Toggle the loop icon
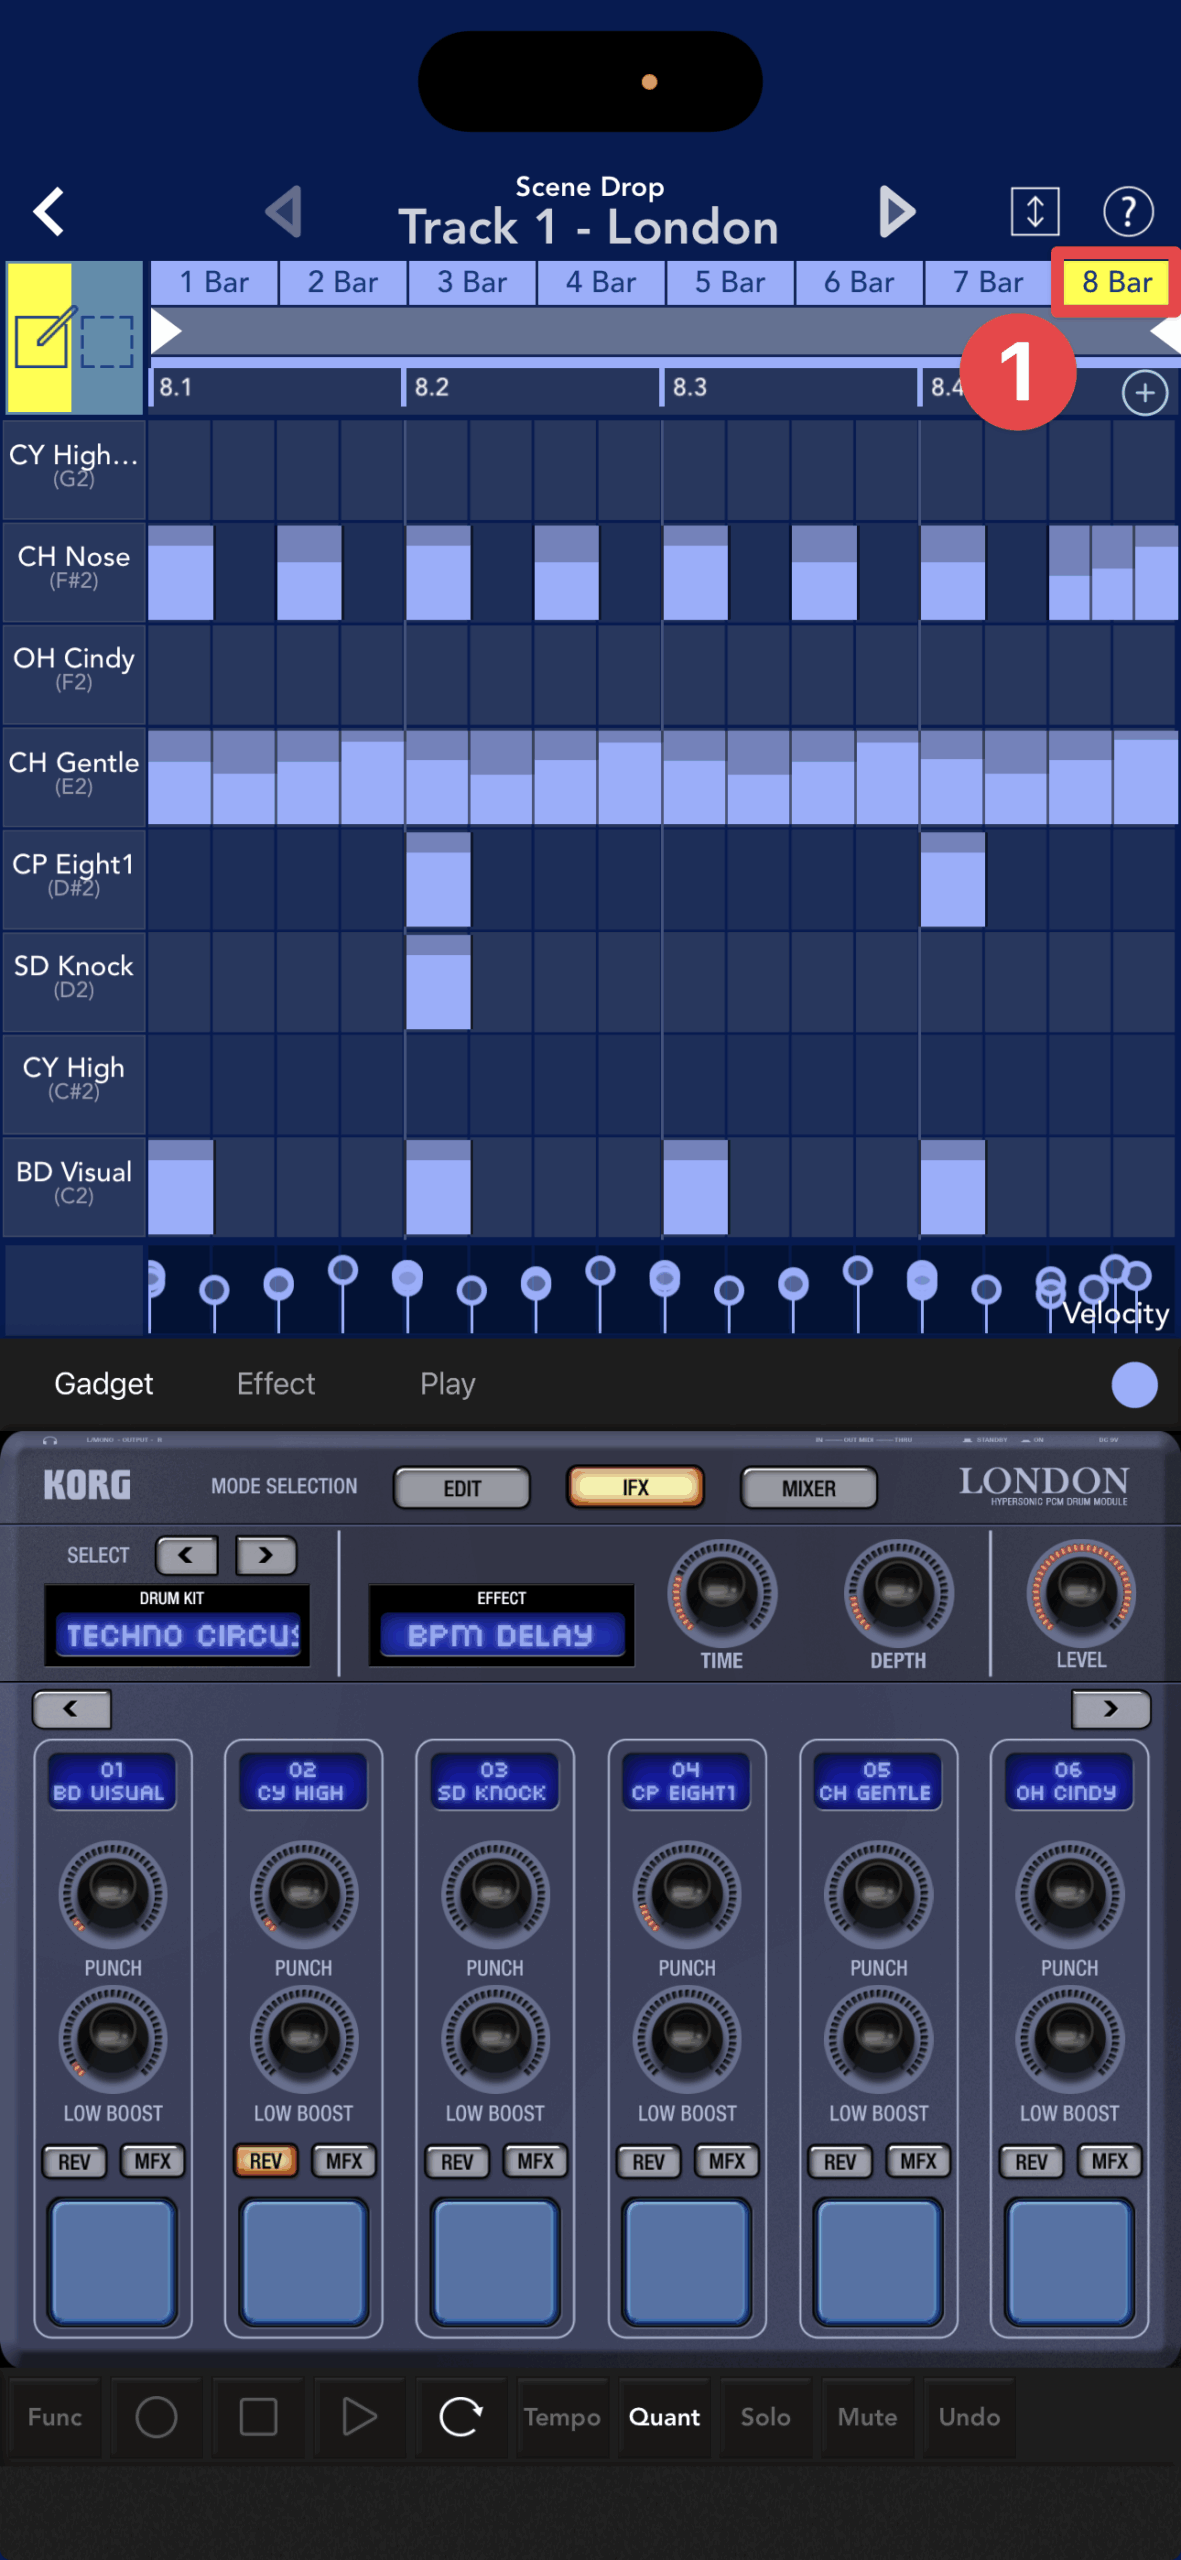This screenshot has width=1181, height=2560. coord(461,2416)
